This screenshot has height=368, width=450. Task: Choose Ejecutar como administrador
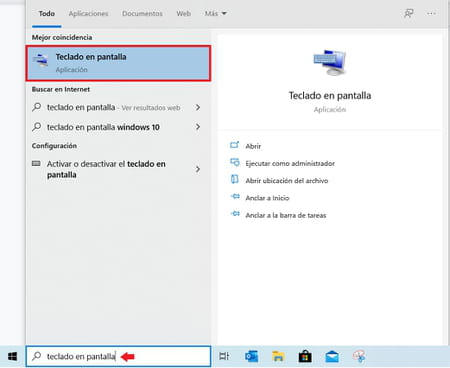click(x=290, y=163)
